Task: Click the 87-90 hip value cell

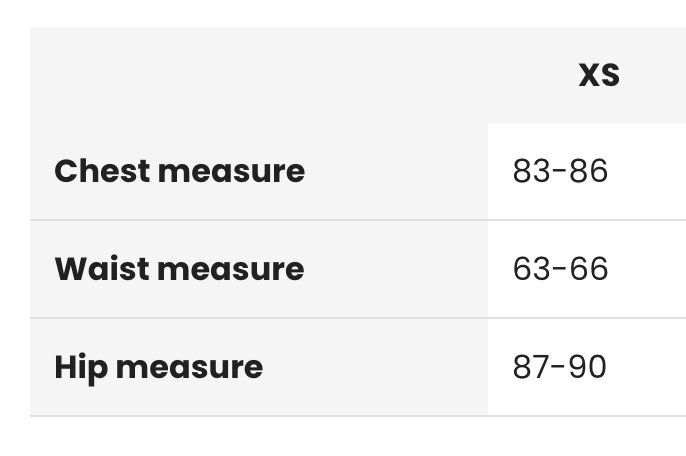Action: click(587, 367)
